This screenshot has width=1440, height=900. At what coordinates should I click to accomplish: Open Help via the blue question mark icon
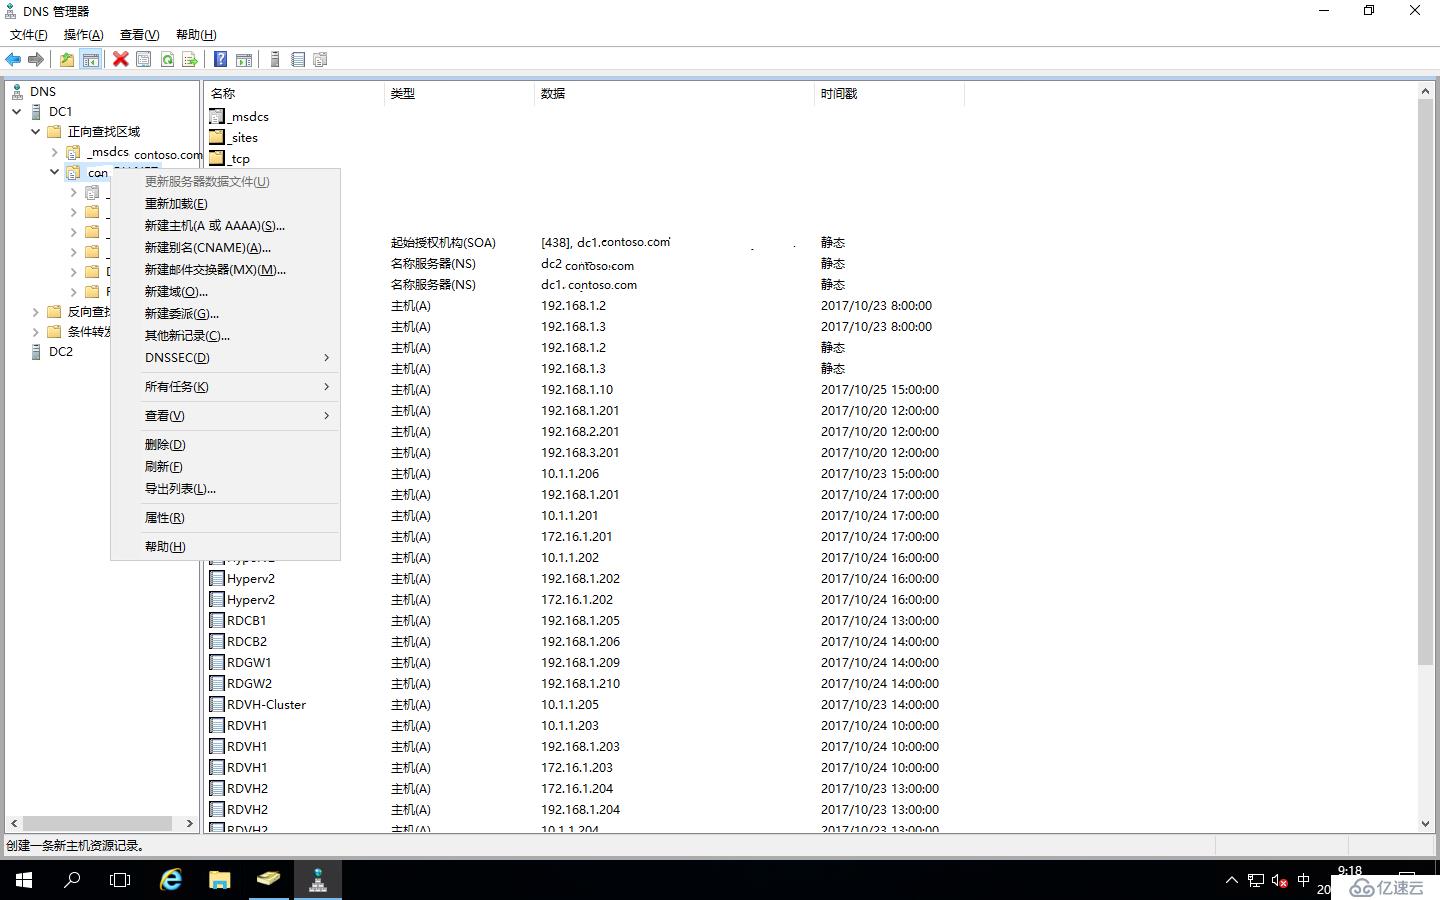coord(220,60)
